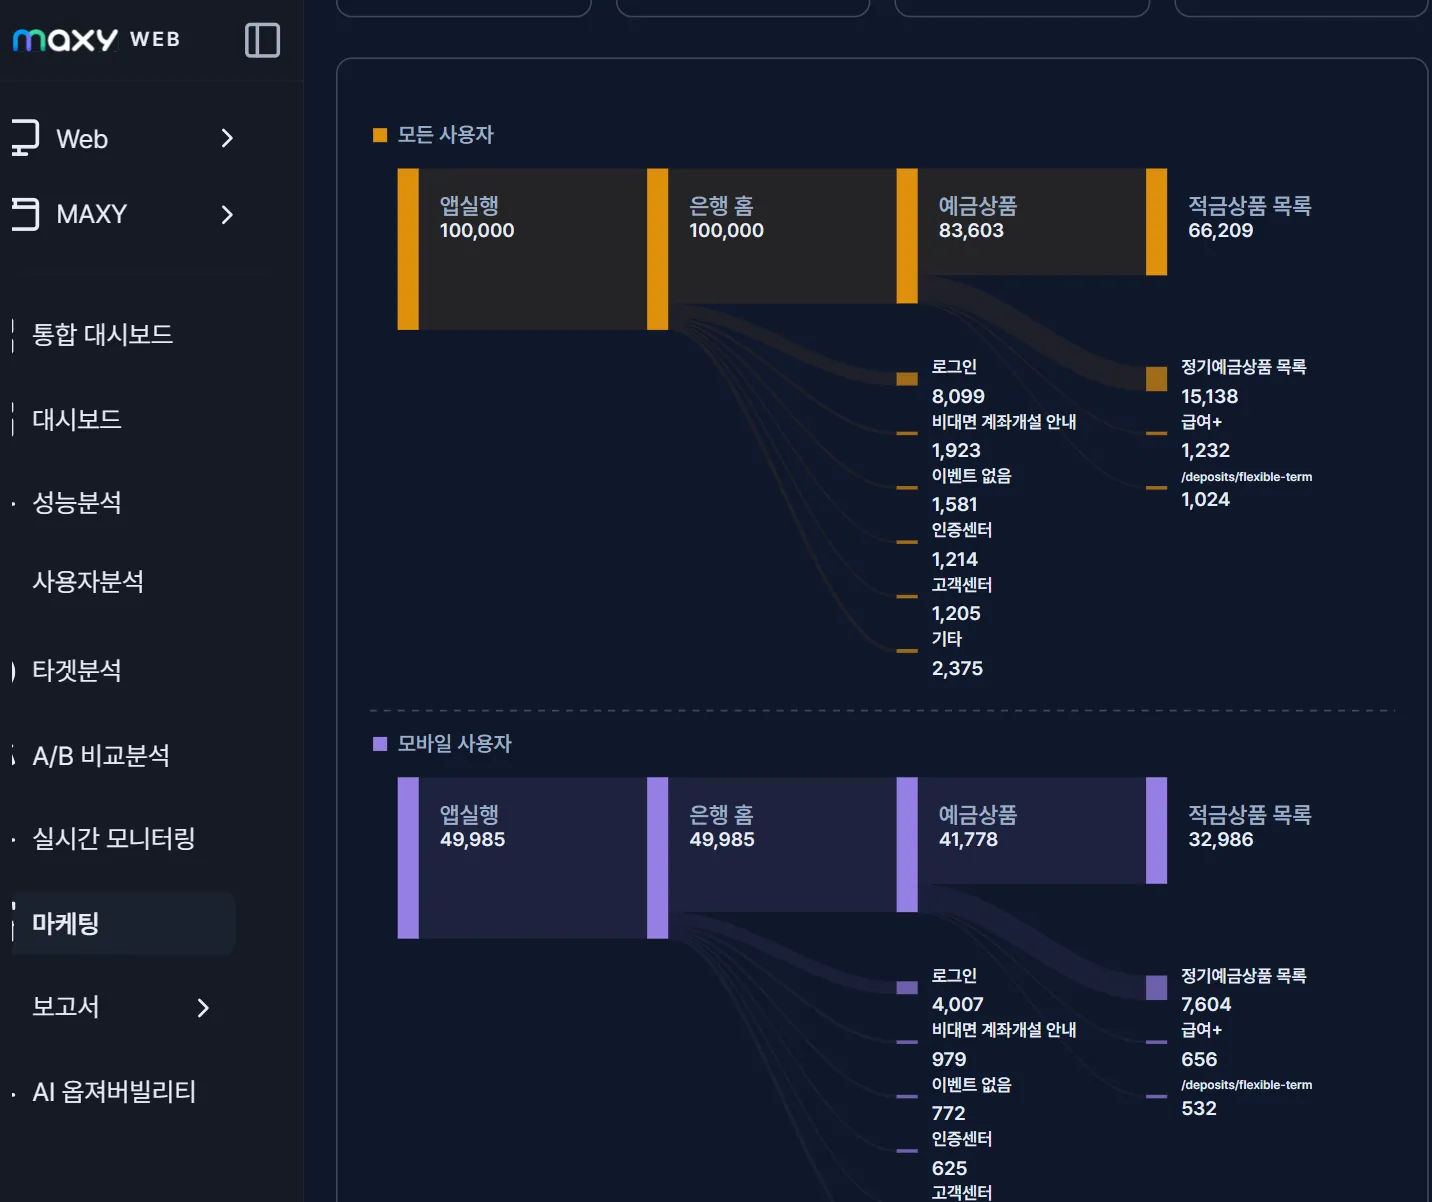
Task: Go to 사용자분석 page
Action: pos(88,581)
